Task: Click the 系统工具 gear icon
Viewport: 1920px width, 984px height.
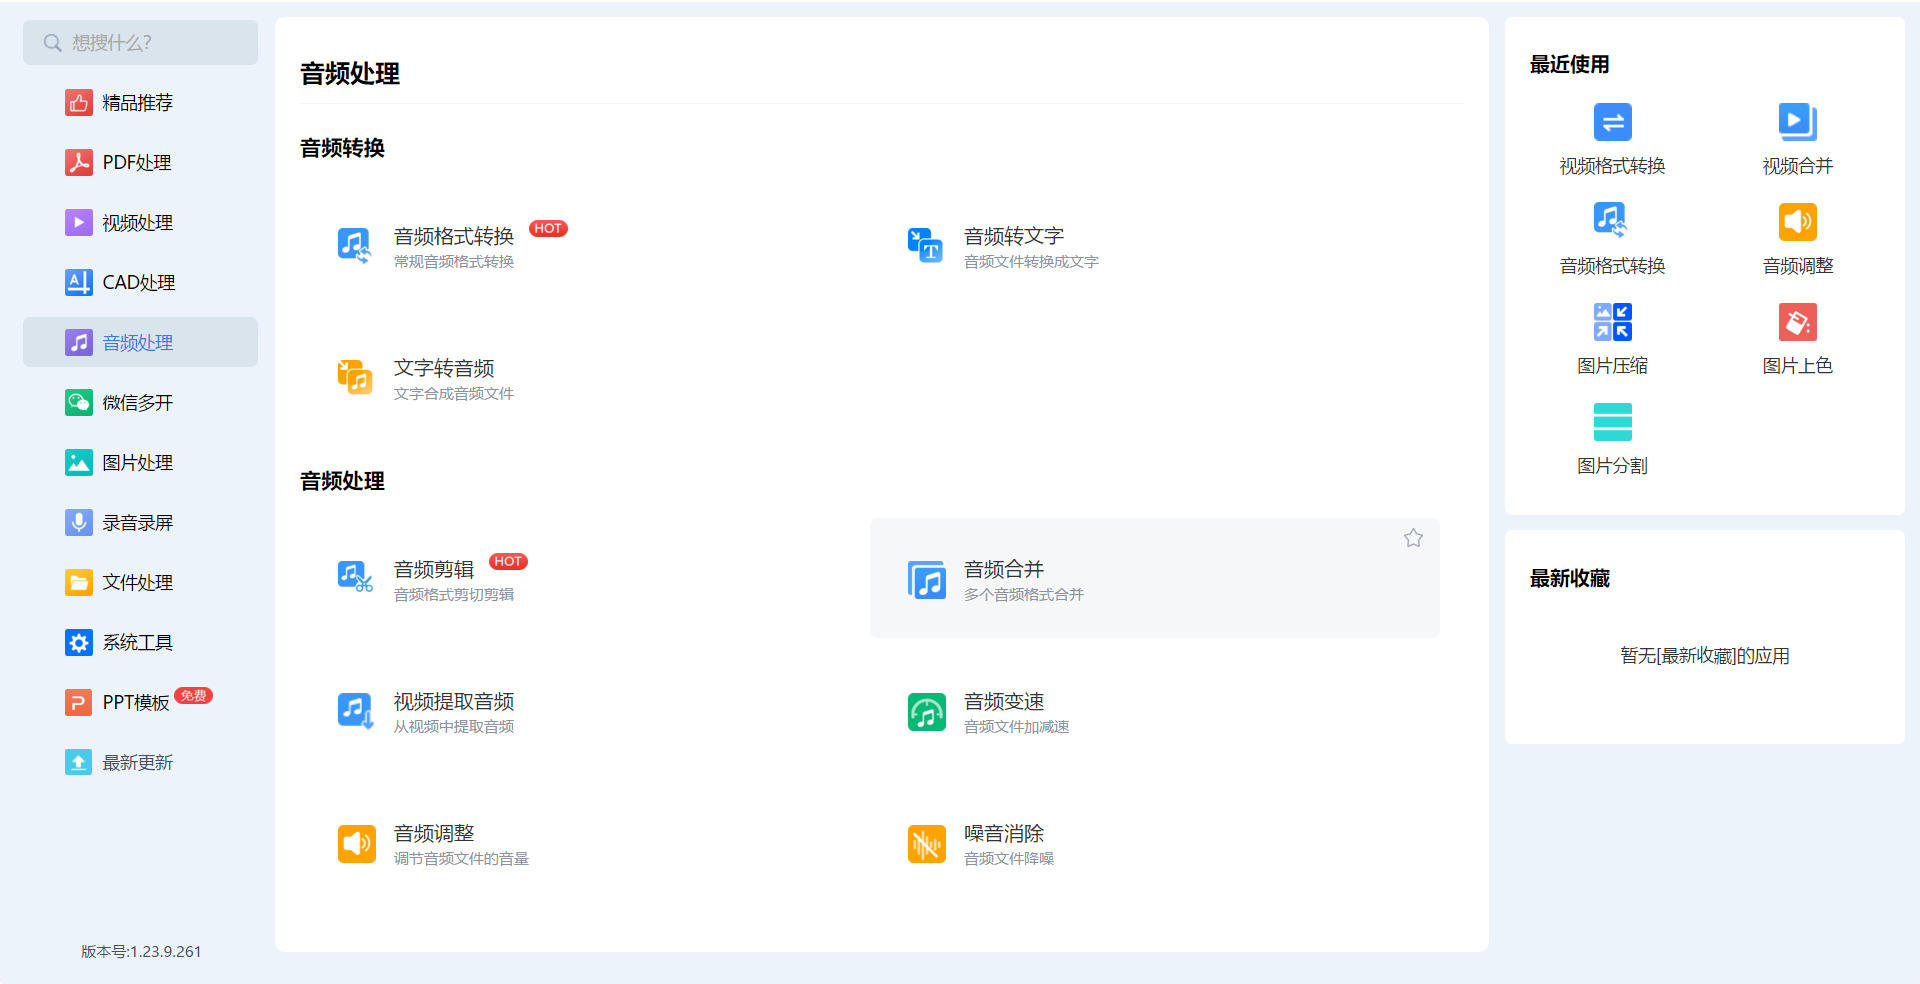Action: click(79, 642)
